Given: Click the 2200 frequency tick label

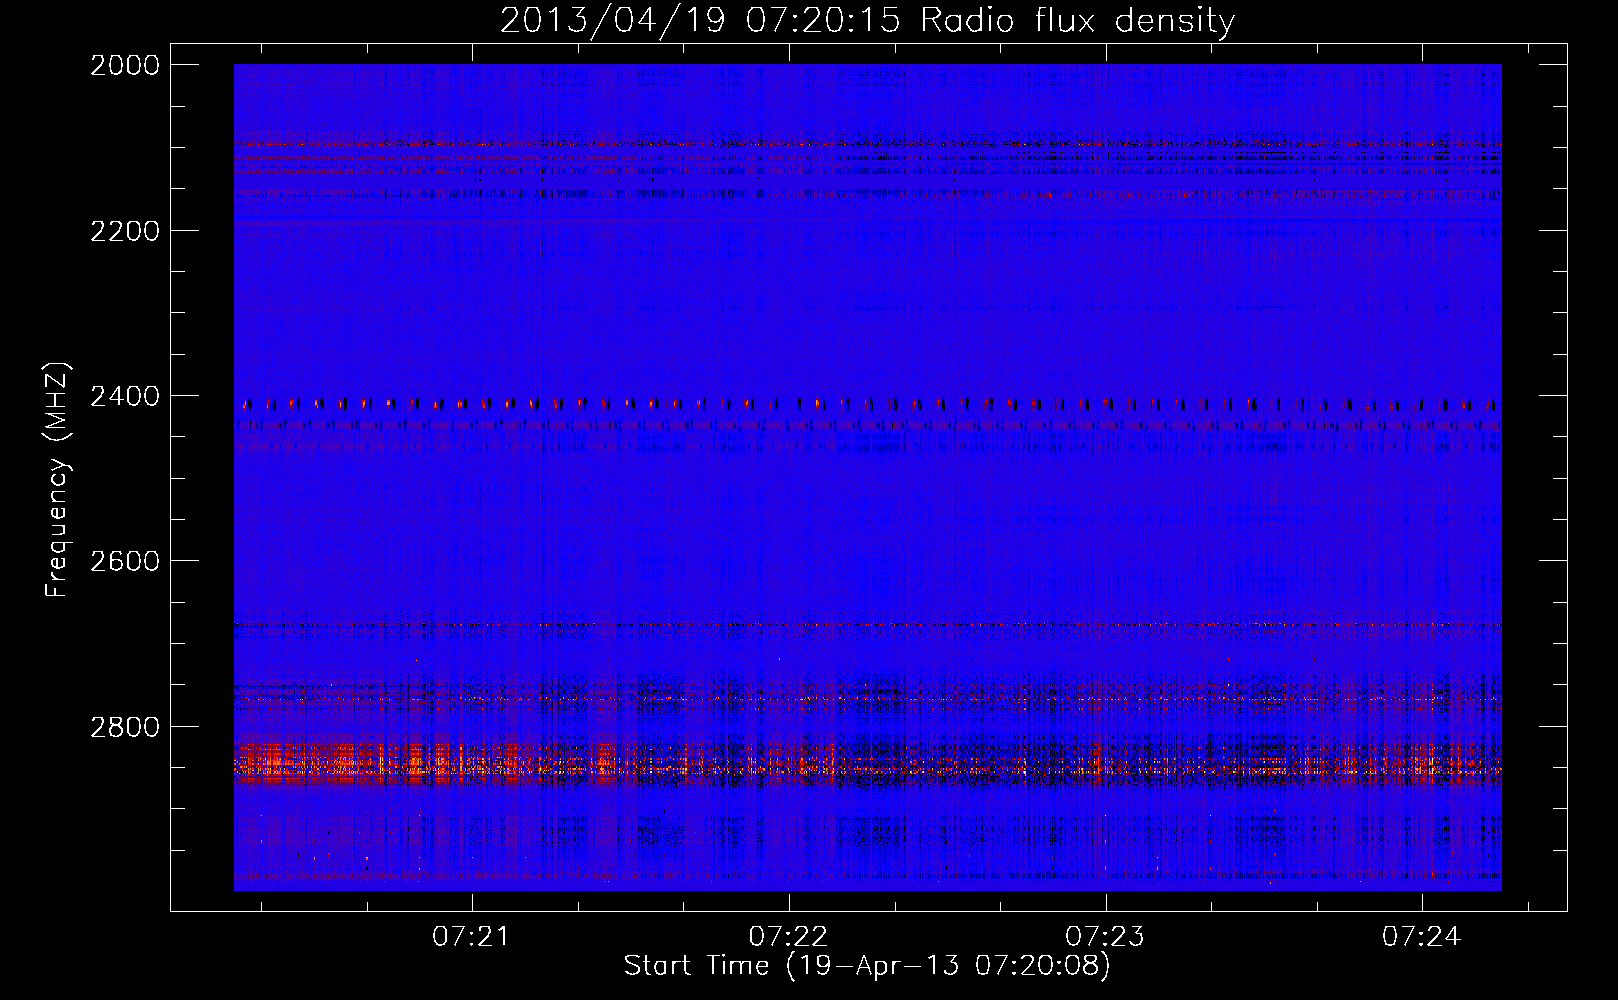Looking at the screenshot, I should [x=125, y=231].
